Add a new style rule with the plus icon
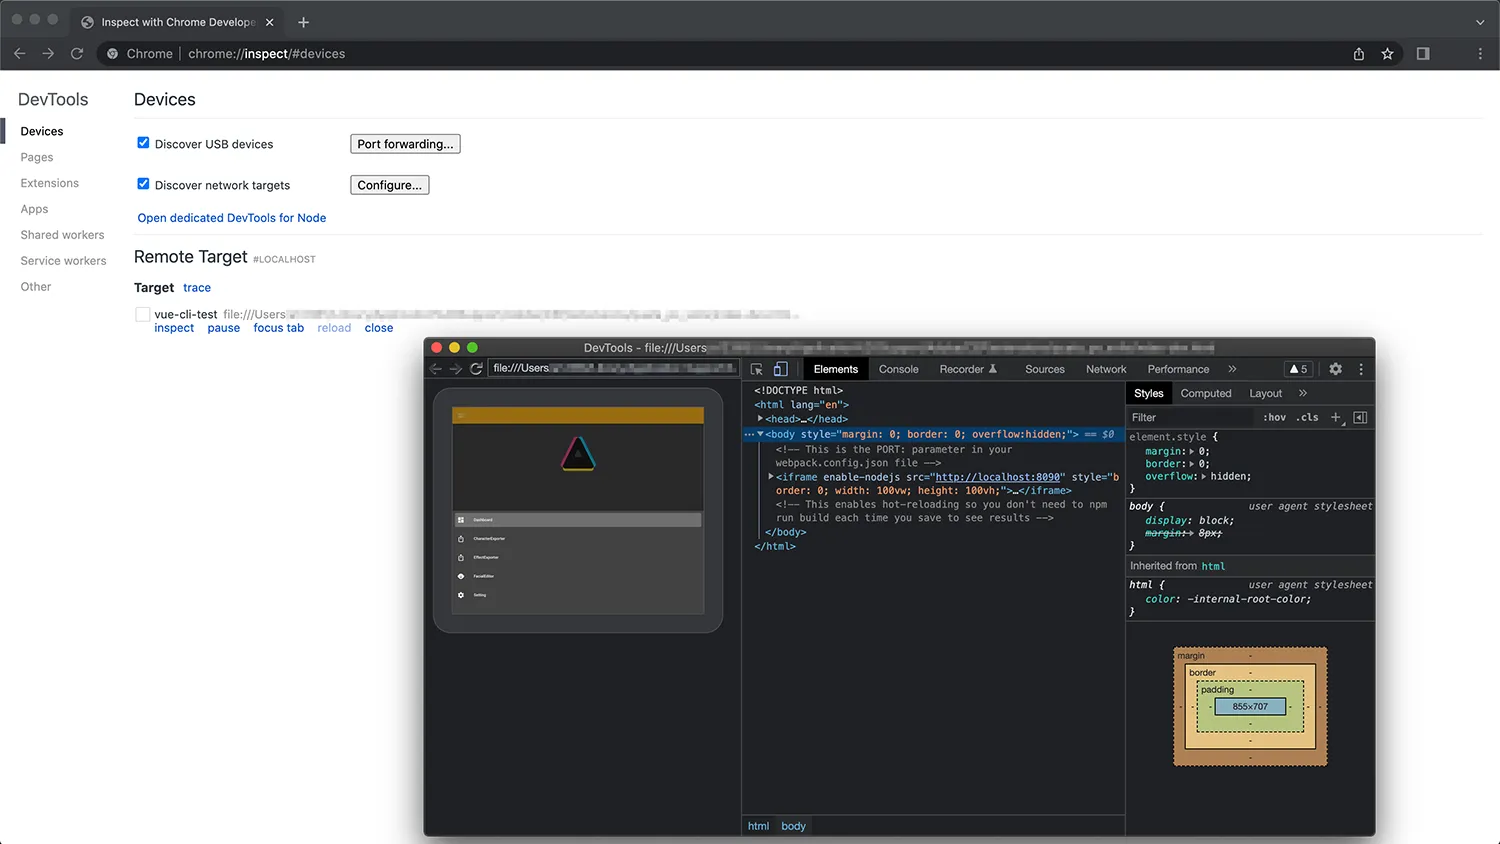The width and height of the screenshot is (1500, 844). click(x=1337, y=417)
